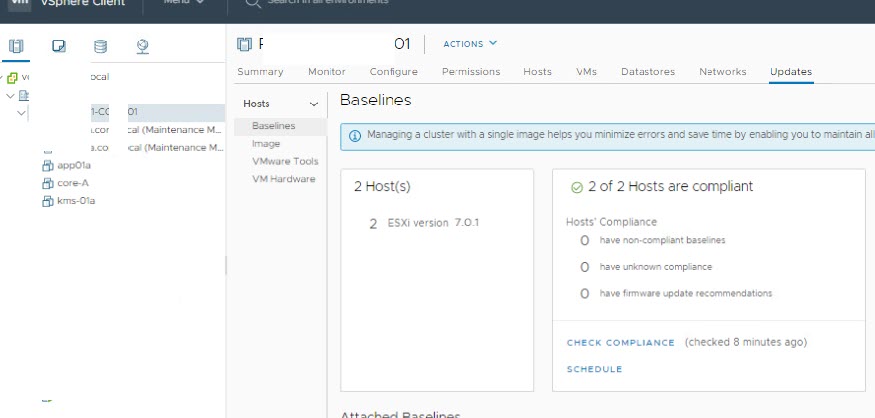The image size is (875, 418).
Task: Select the app01a virtual machine icon
Action: [x=47, y=166]
